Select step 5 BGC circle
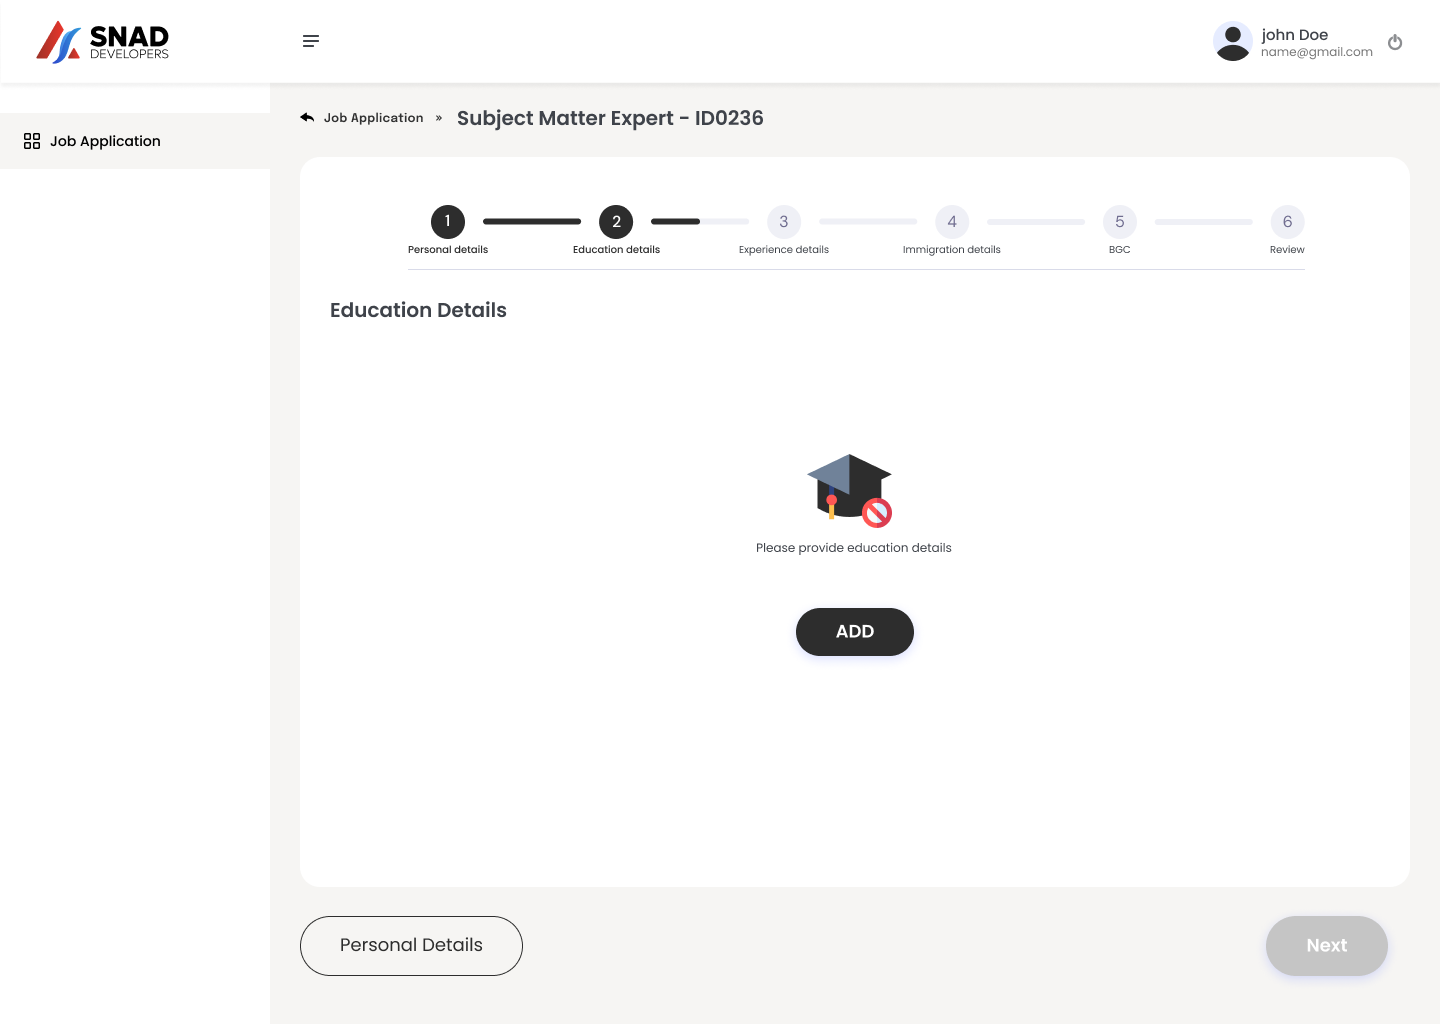This screenshot has width=1440, height=1024. point(1120,222)
